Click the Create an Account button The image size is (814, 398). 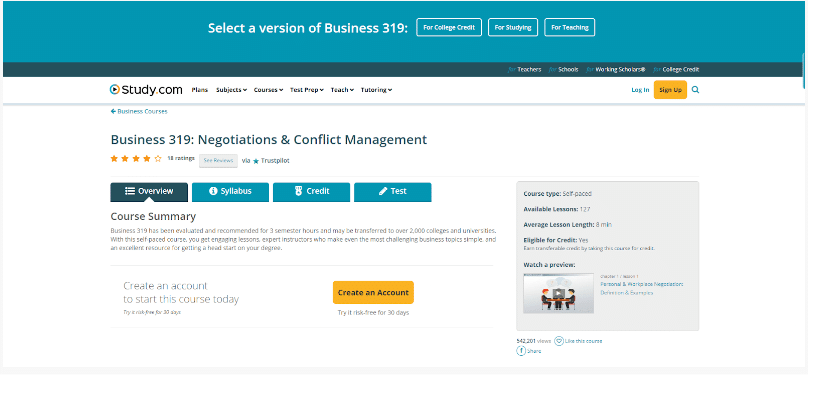(373, 293)
